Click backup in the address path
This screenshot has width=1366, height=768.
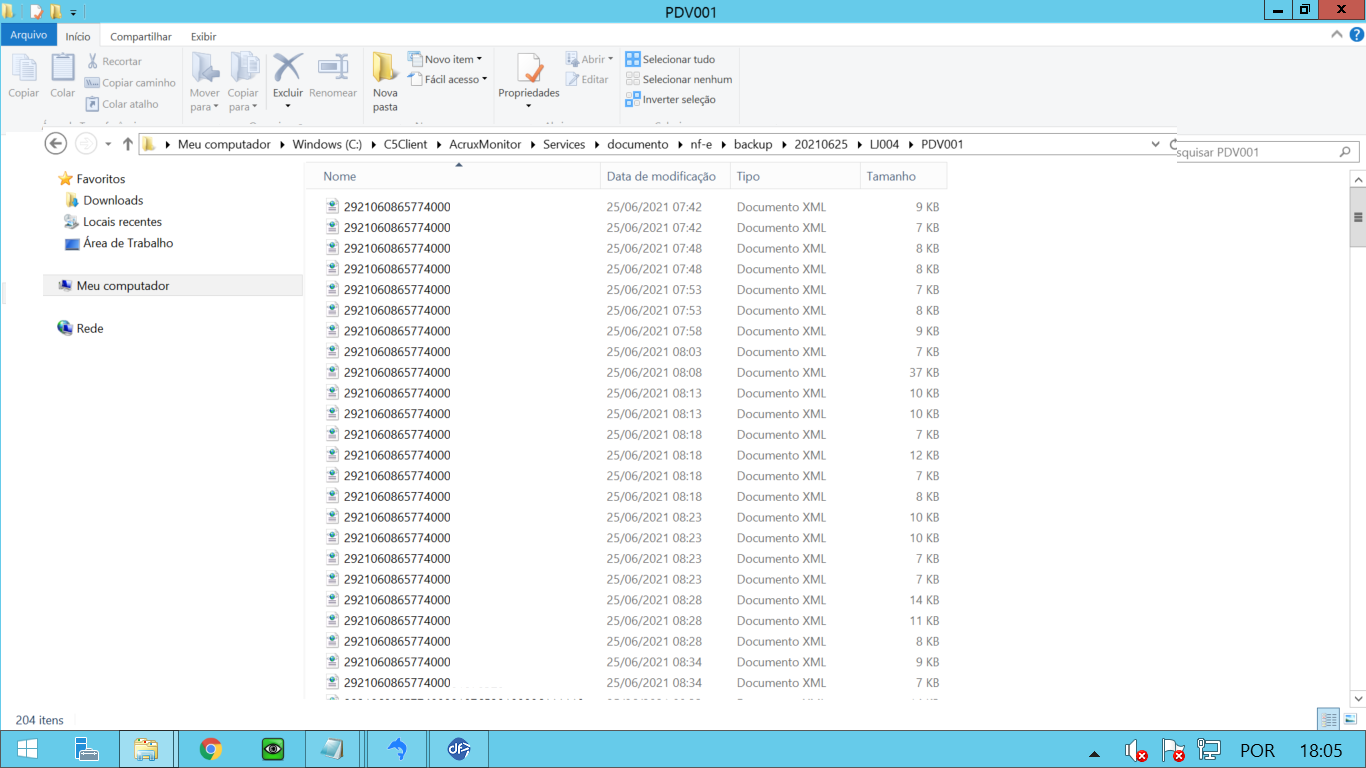(753, 144)
